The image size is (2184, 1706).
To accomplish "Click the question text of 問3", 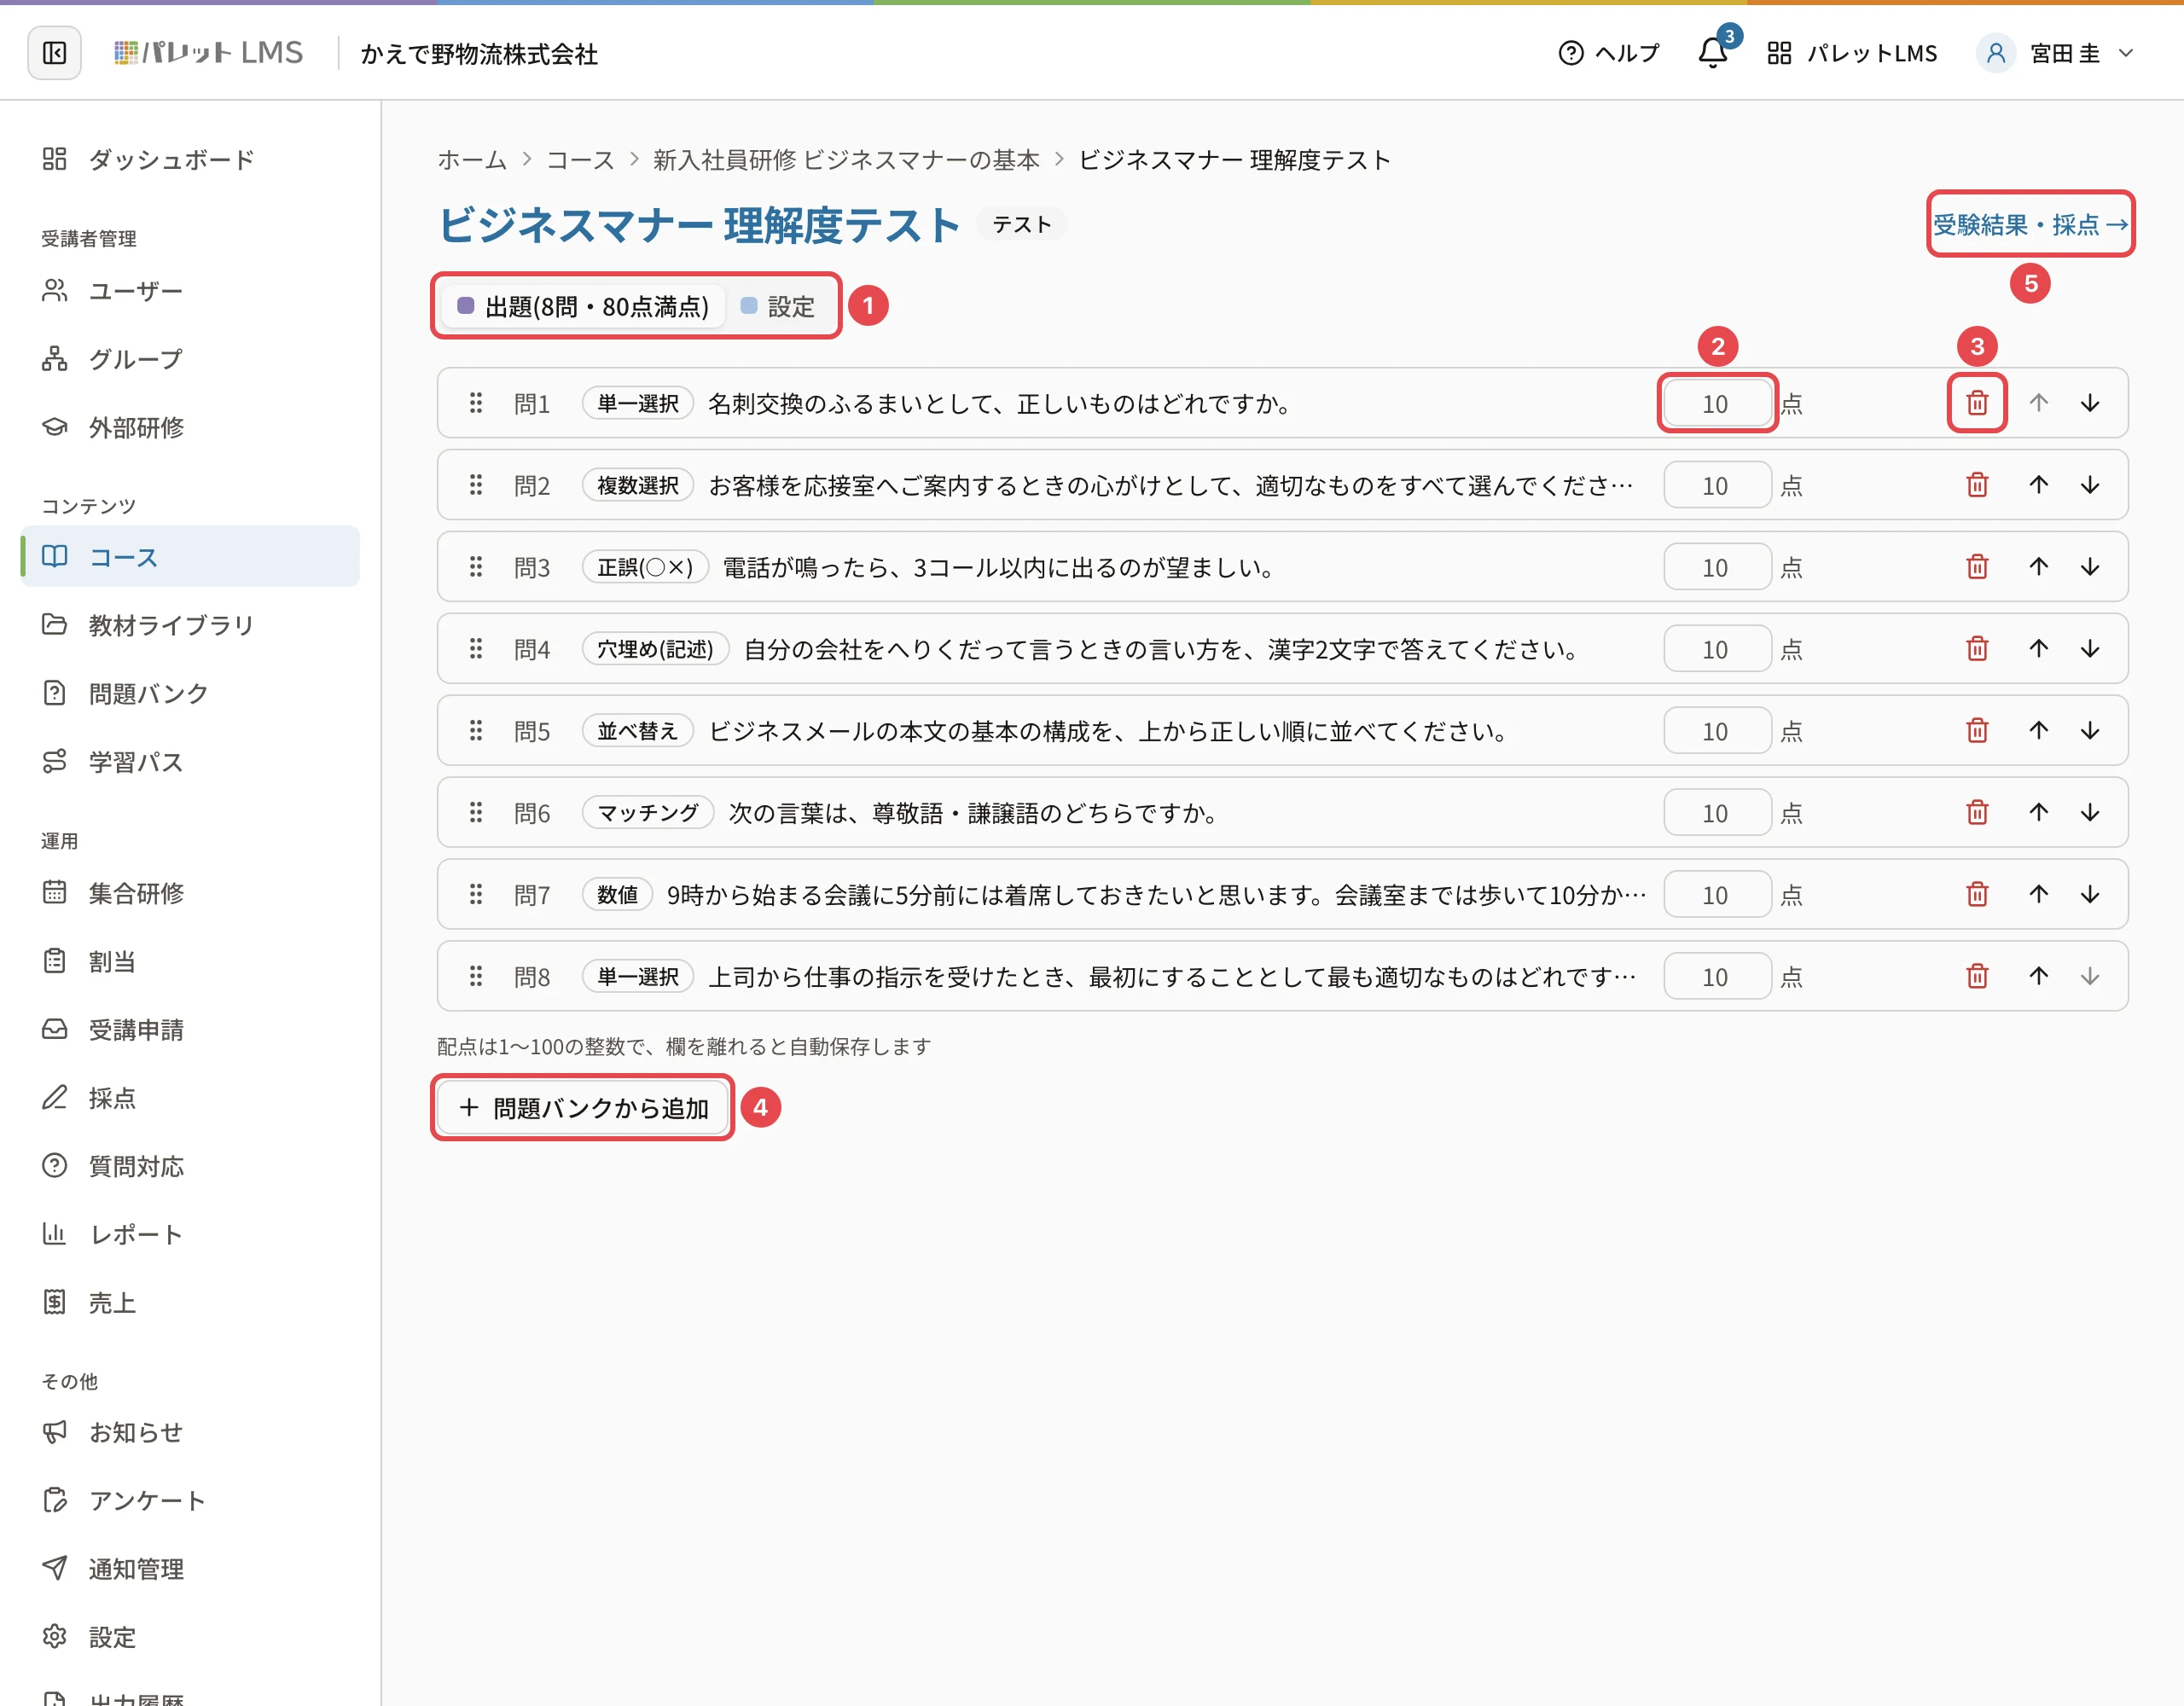I will (999, 567).
